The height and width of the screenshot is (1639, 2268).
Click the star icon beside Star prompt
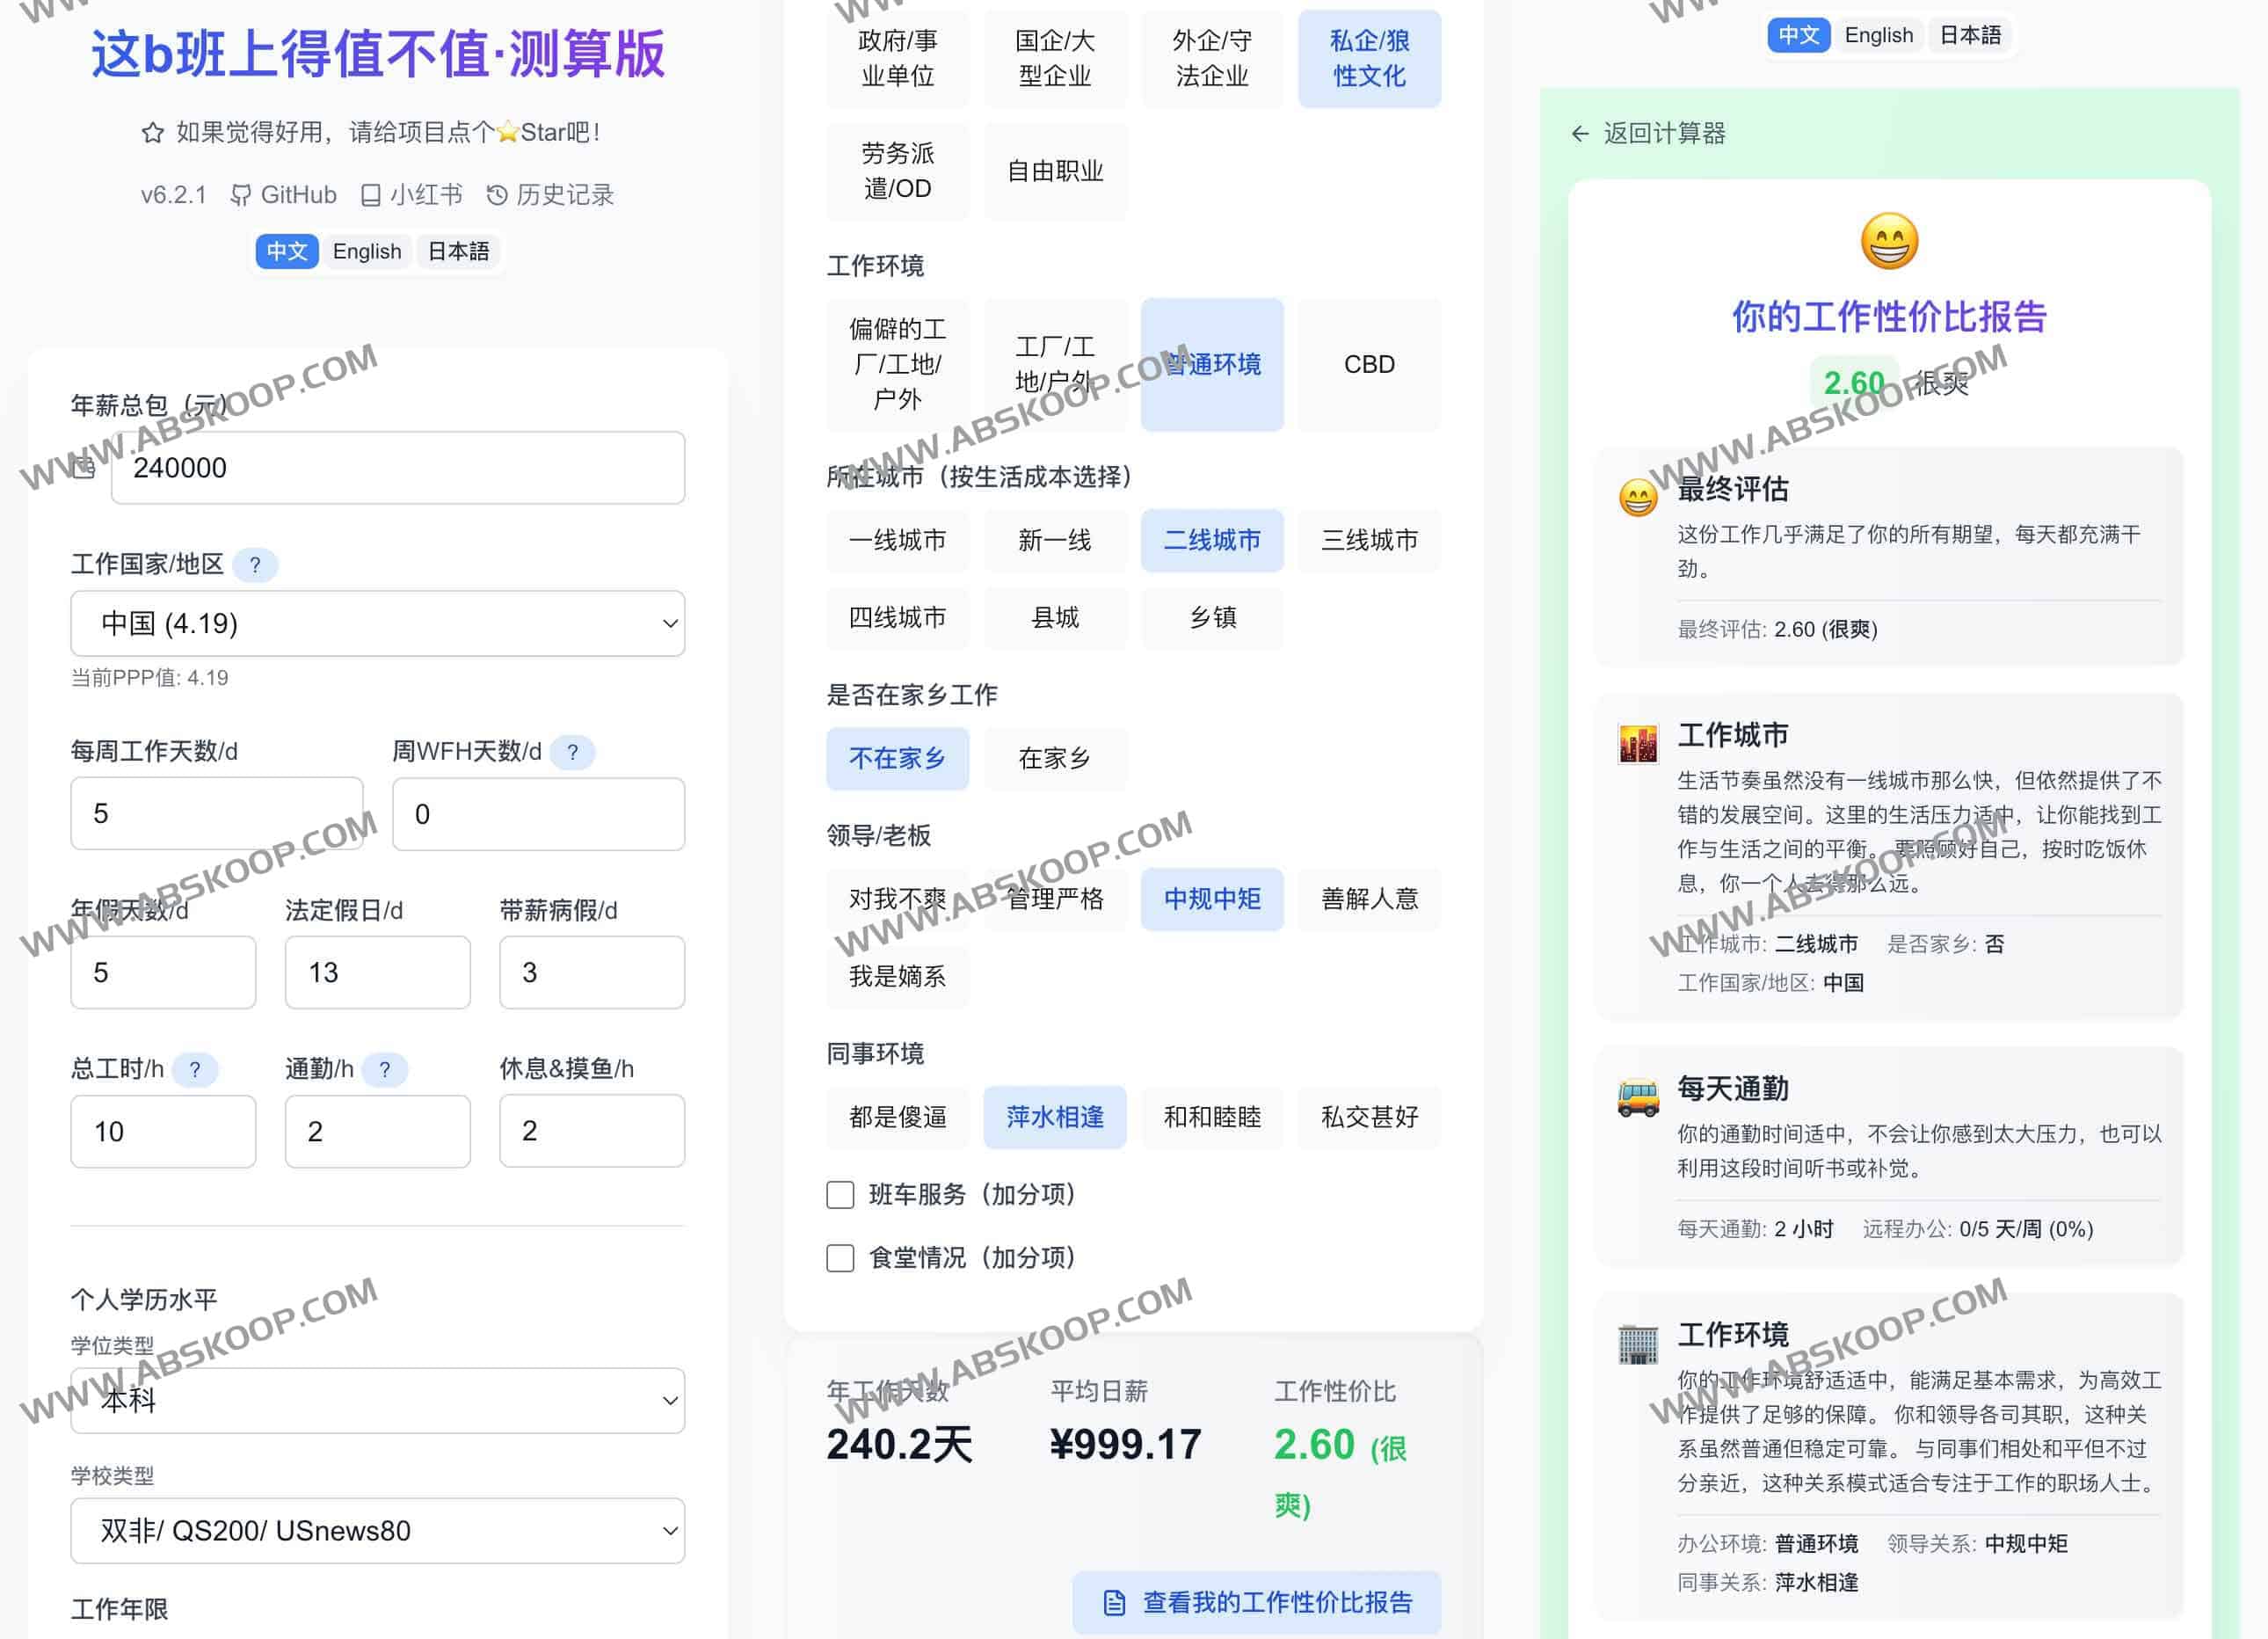152,133
